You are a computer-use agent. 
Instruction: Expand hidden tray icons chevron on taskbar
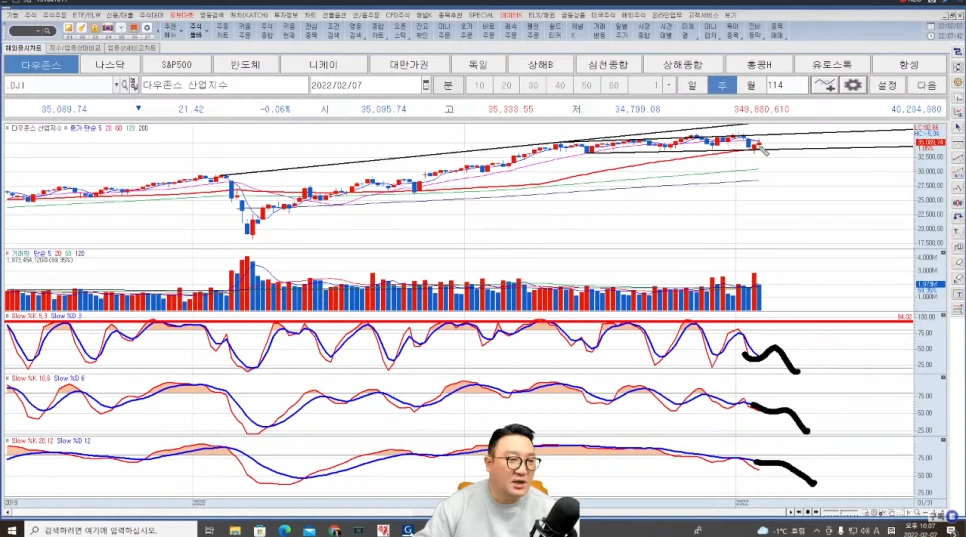[817, 530]
